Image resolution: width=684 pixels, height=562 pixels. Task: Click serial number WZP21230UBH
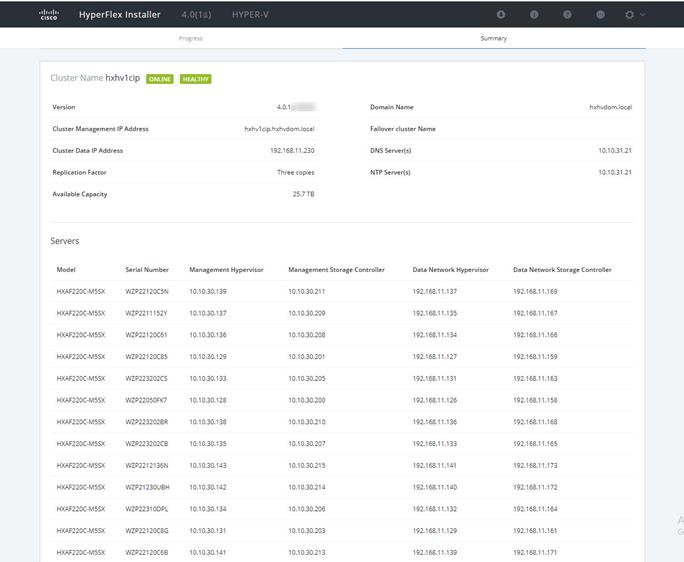tap(147, 487)
